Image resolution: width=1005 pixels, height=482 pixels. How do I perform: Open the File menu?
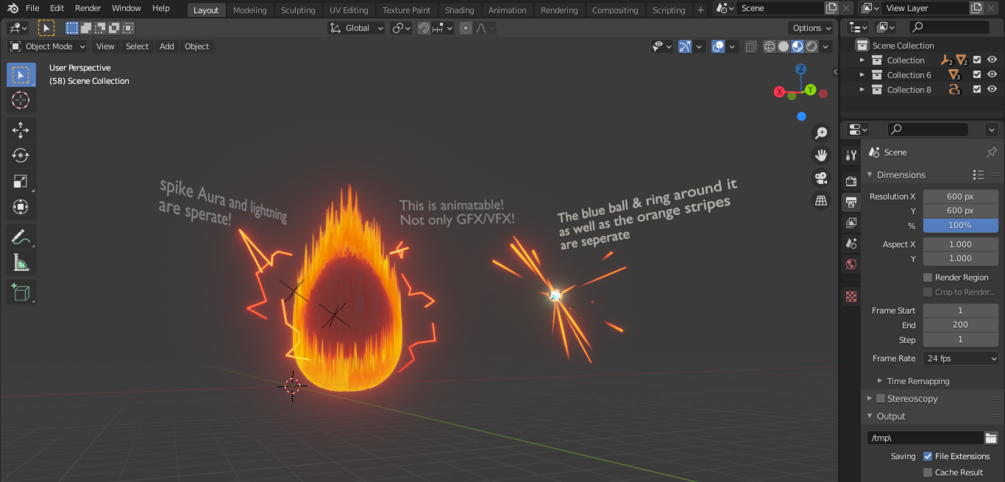pos(32,8)
